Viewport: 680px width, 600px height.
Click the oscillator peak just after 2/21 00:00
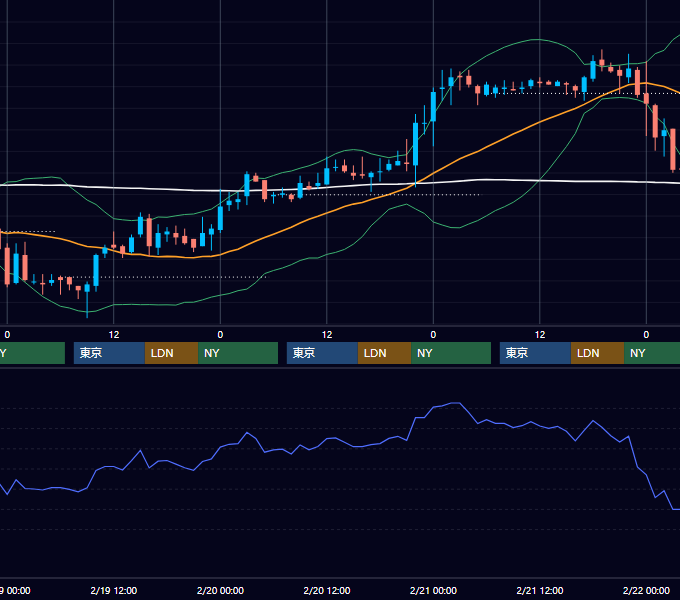pos(455,403)
